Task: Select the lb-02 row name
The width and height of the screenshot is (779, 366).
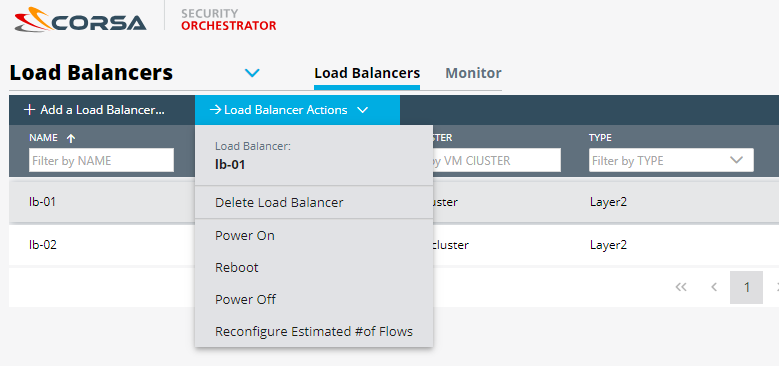Action: (43, 244)
